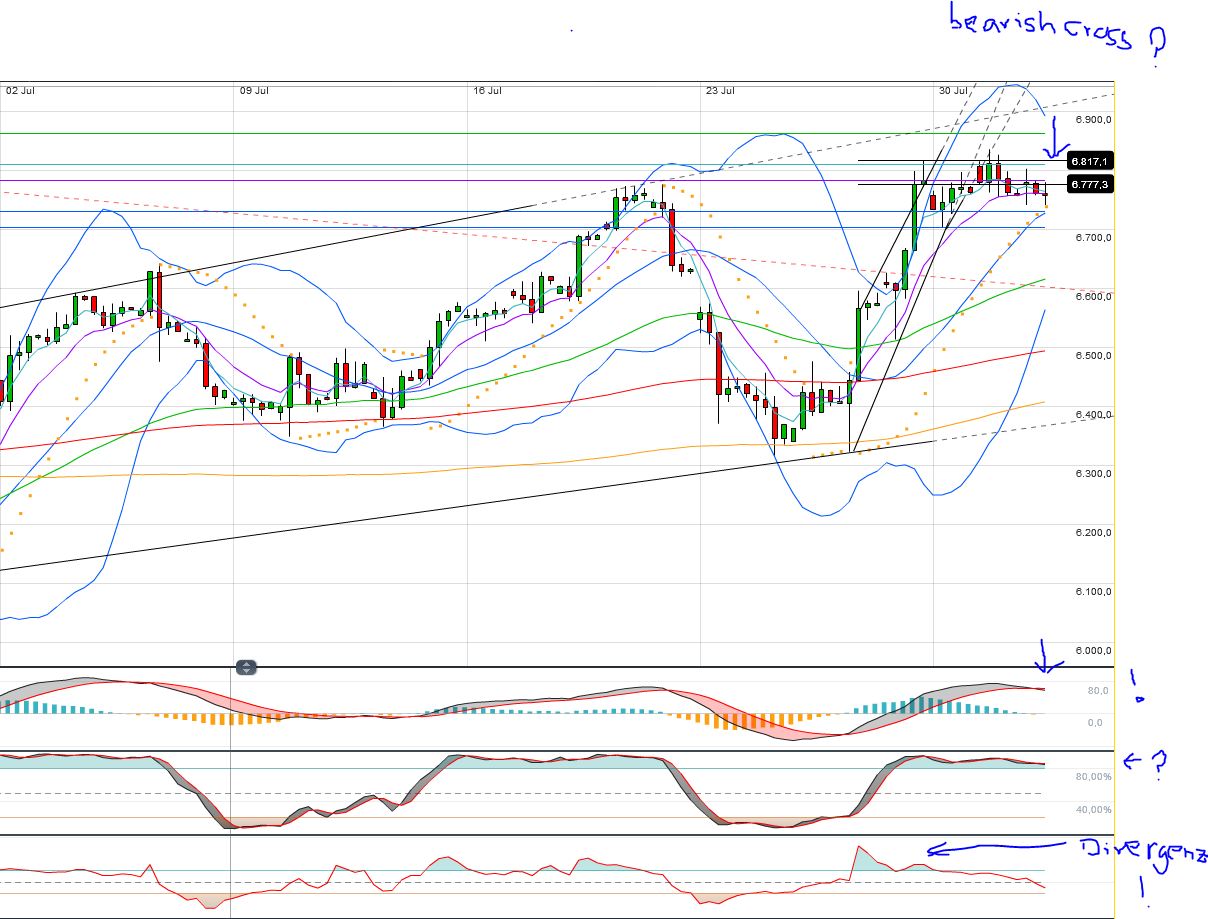1208x919 pixels.
Task: Click the 6.900,0 price axis value
Action: [1092, 120]
